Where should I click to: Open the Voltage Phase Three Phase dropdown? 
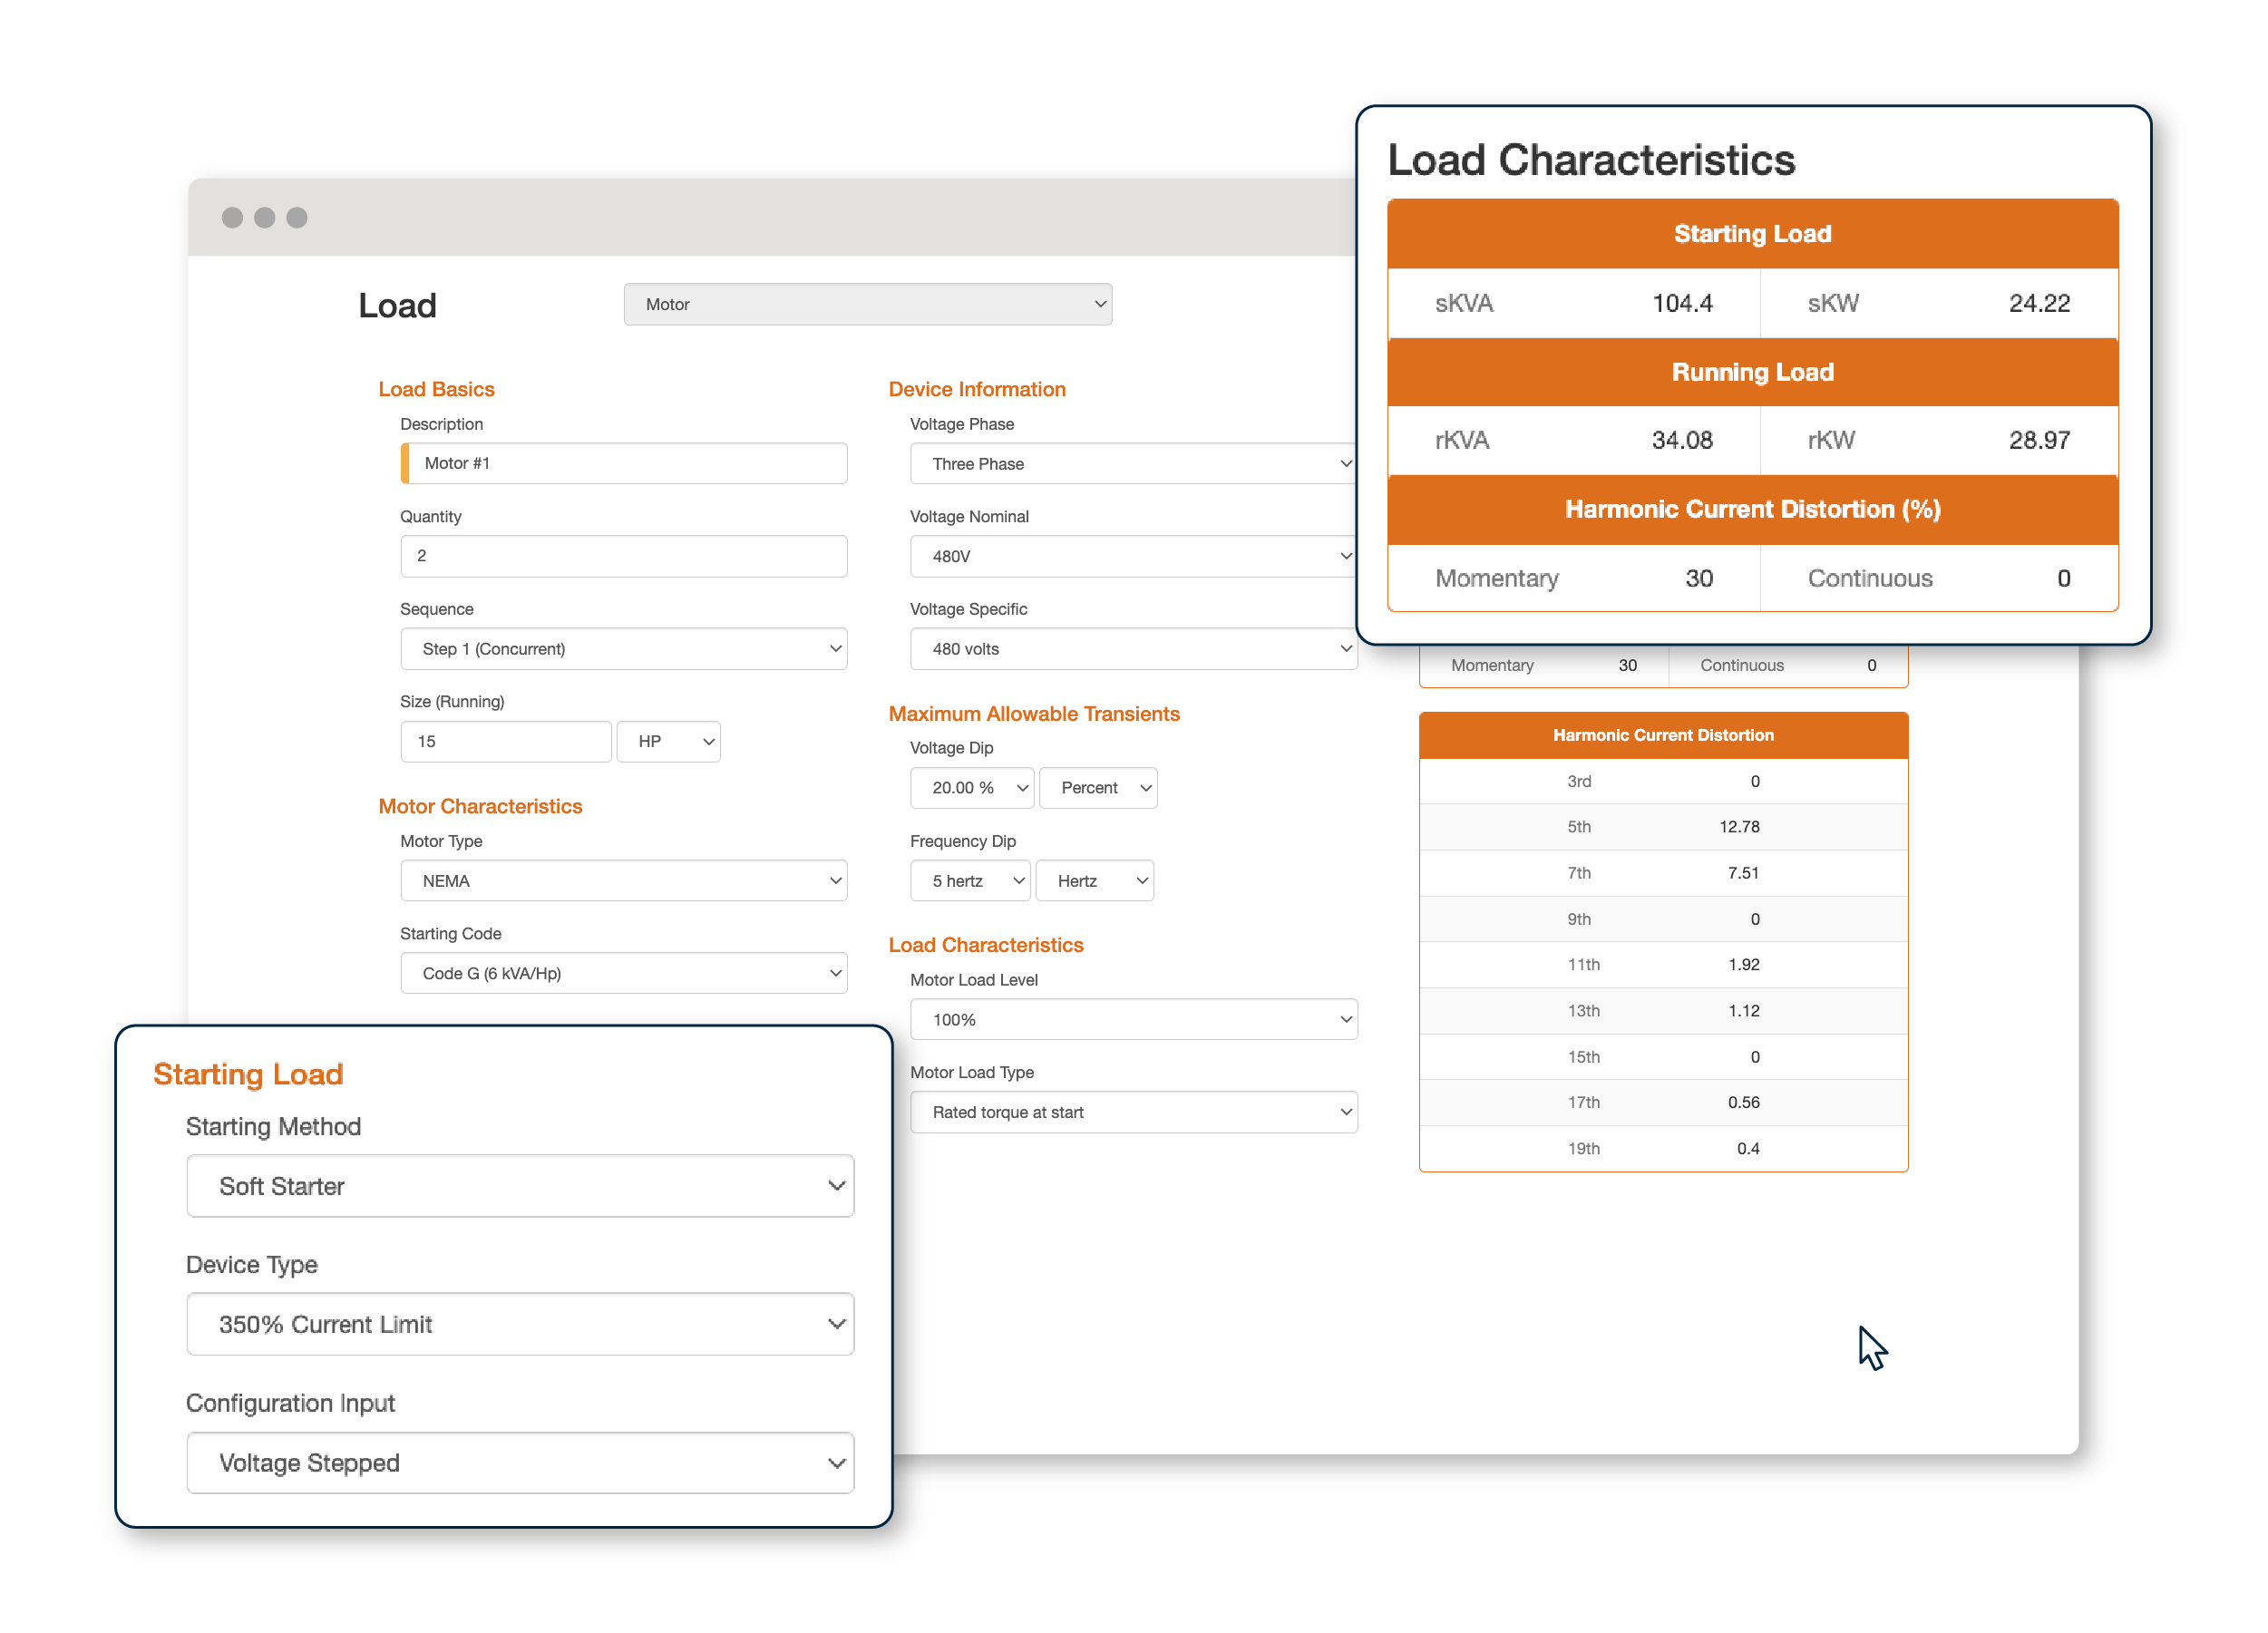click(1132, 464)
